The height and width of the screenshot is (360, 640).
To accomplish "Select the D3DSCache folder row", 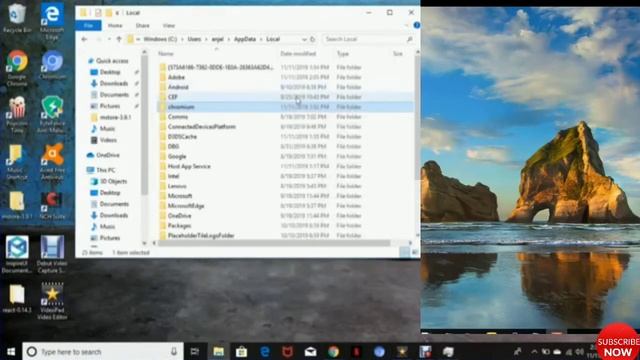I will 285,136.
